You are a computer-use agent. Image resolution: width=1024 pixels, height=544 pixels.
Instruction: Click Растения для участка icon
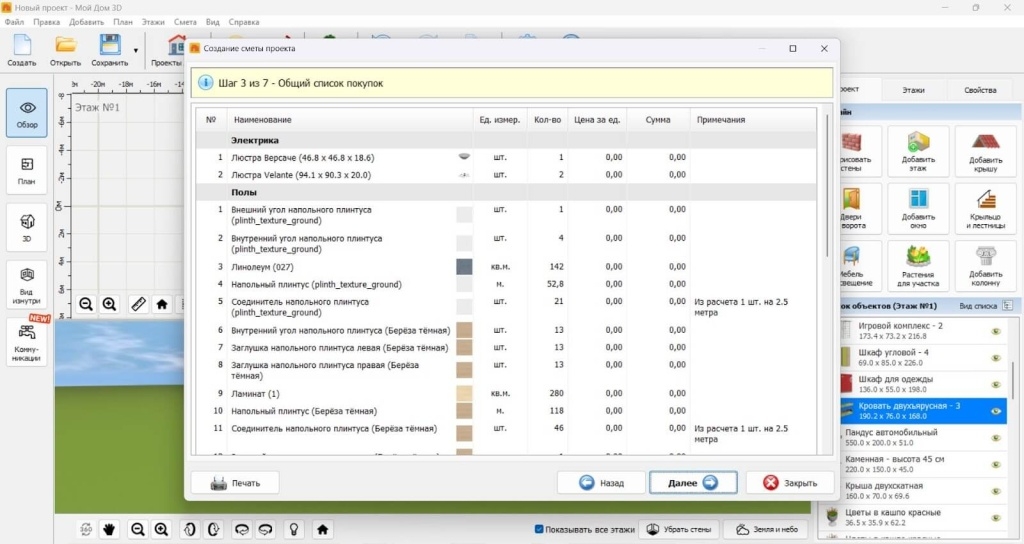[918, 264]
